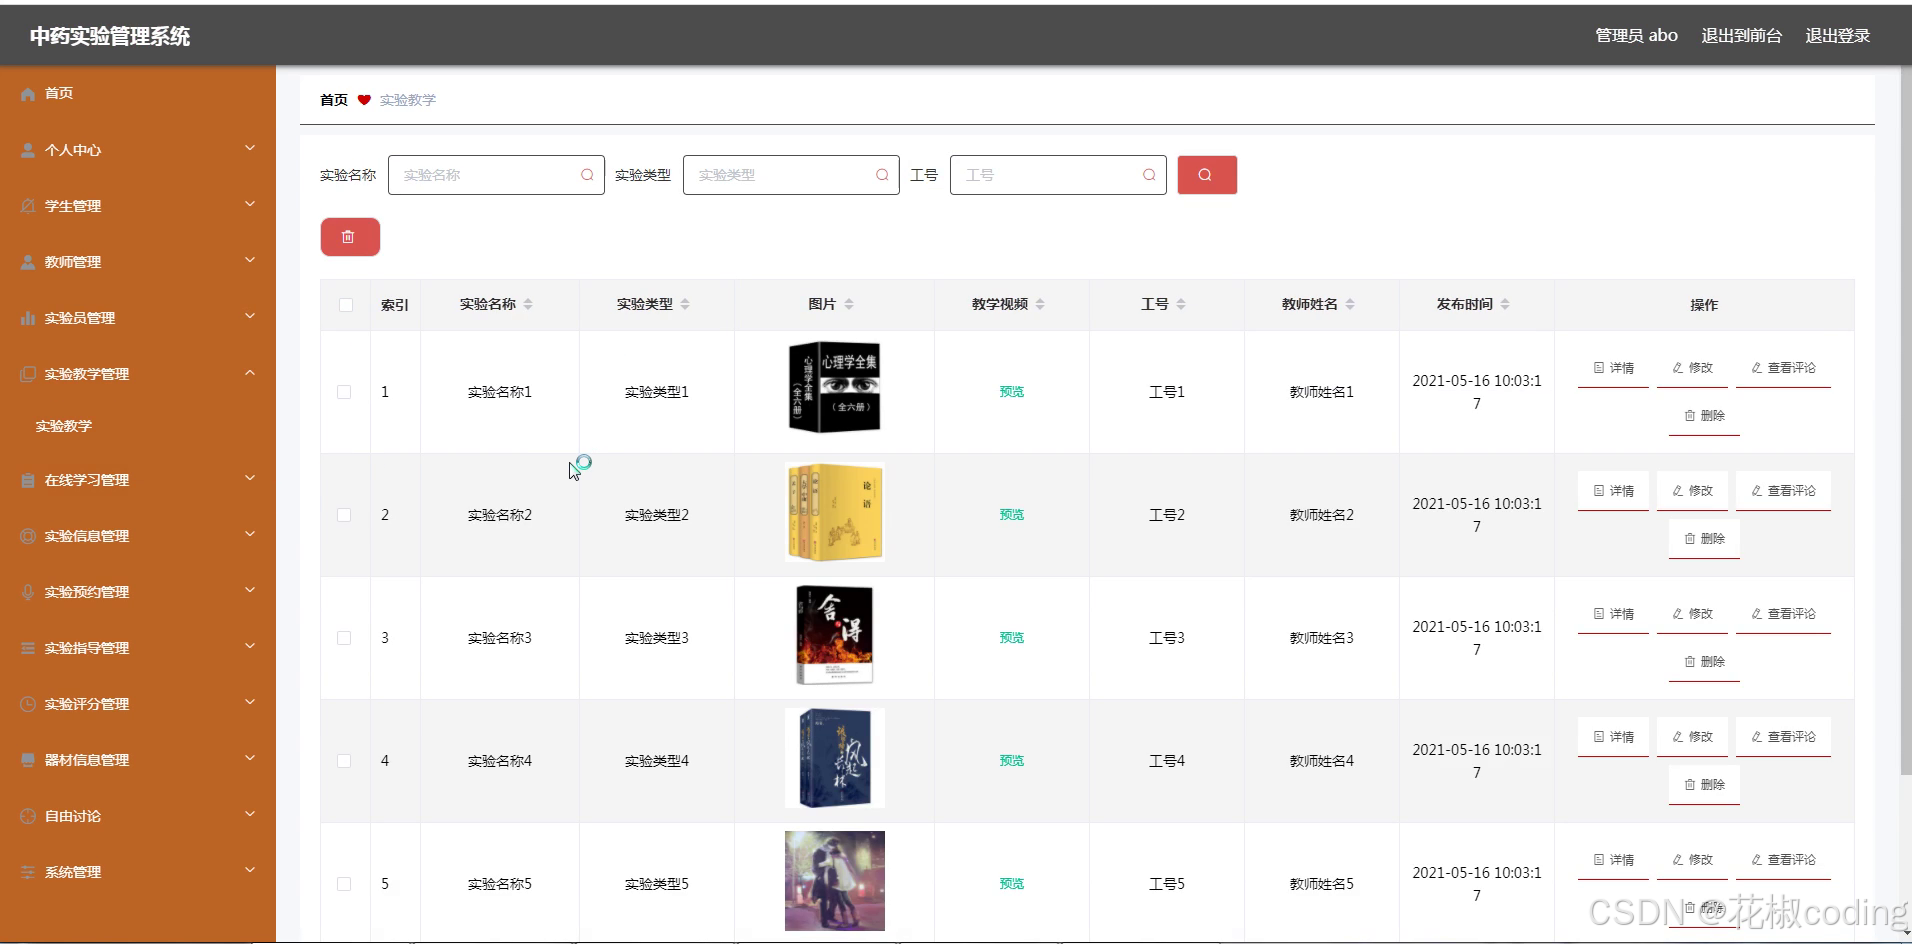Click the icon beside 实验信息管理
The image size is (1912, 944).
(28, 536)
